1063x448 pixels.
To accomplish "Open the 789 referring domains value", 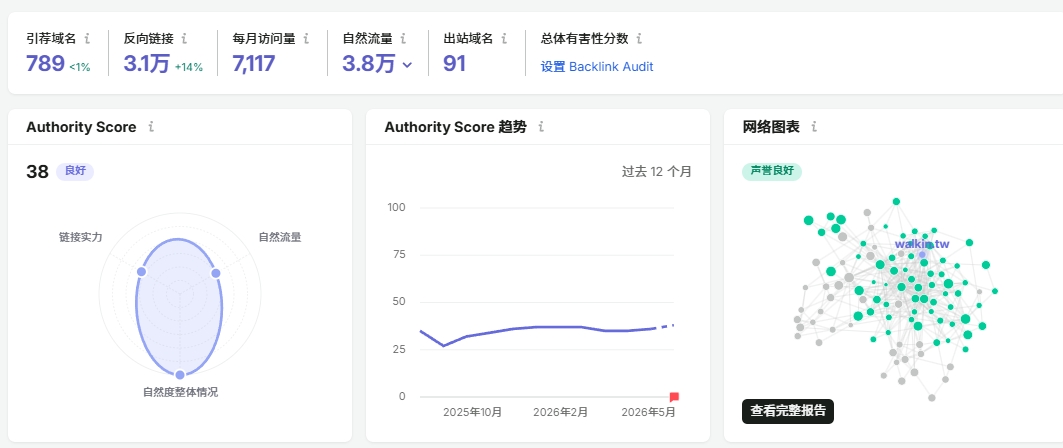I will [45, 64].
